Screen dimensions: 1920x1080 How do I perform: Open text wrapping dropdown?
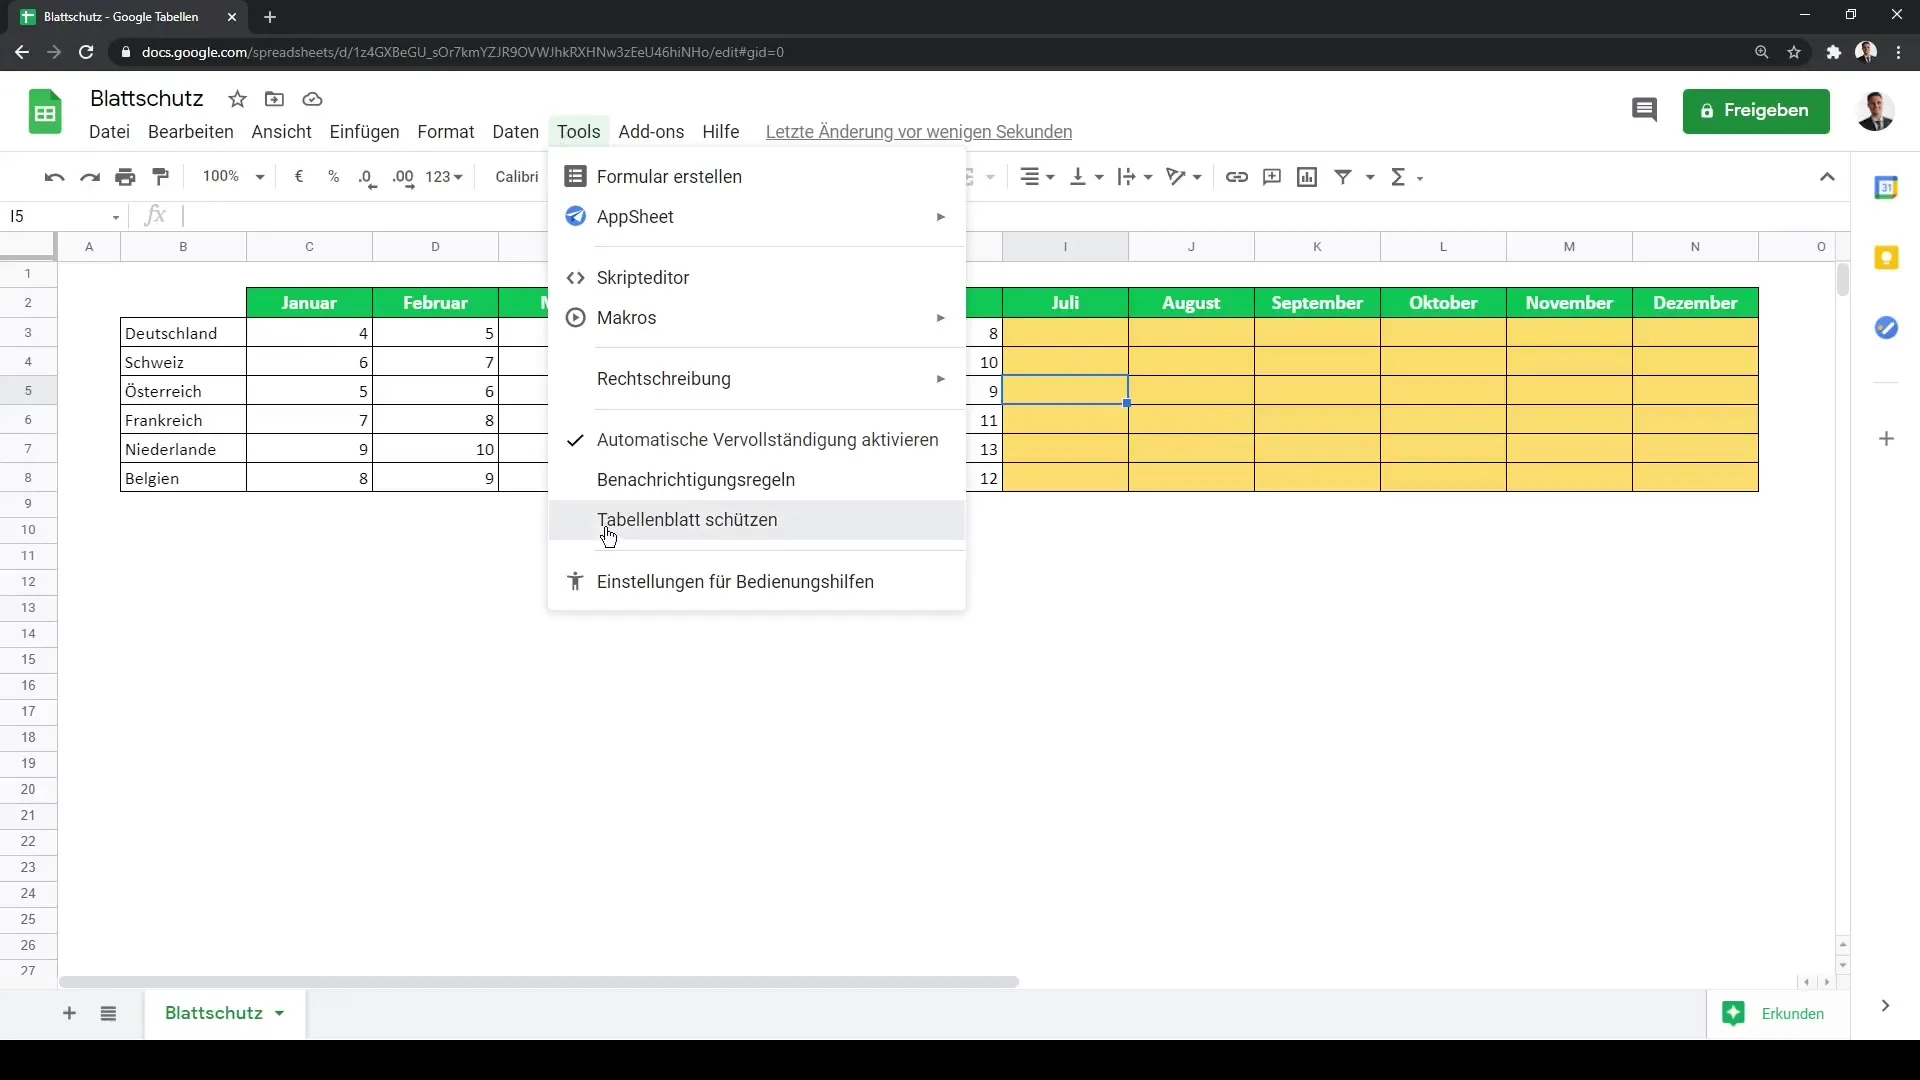[x=1135, y=177]
